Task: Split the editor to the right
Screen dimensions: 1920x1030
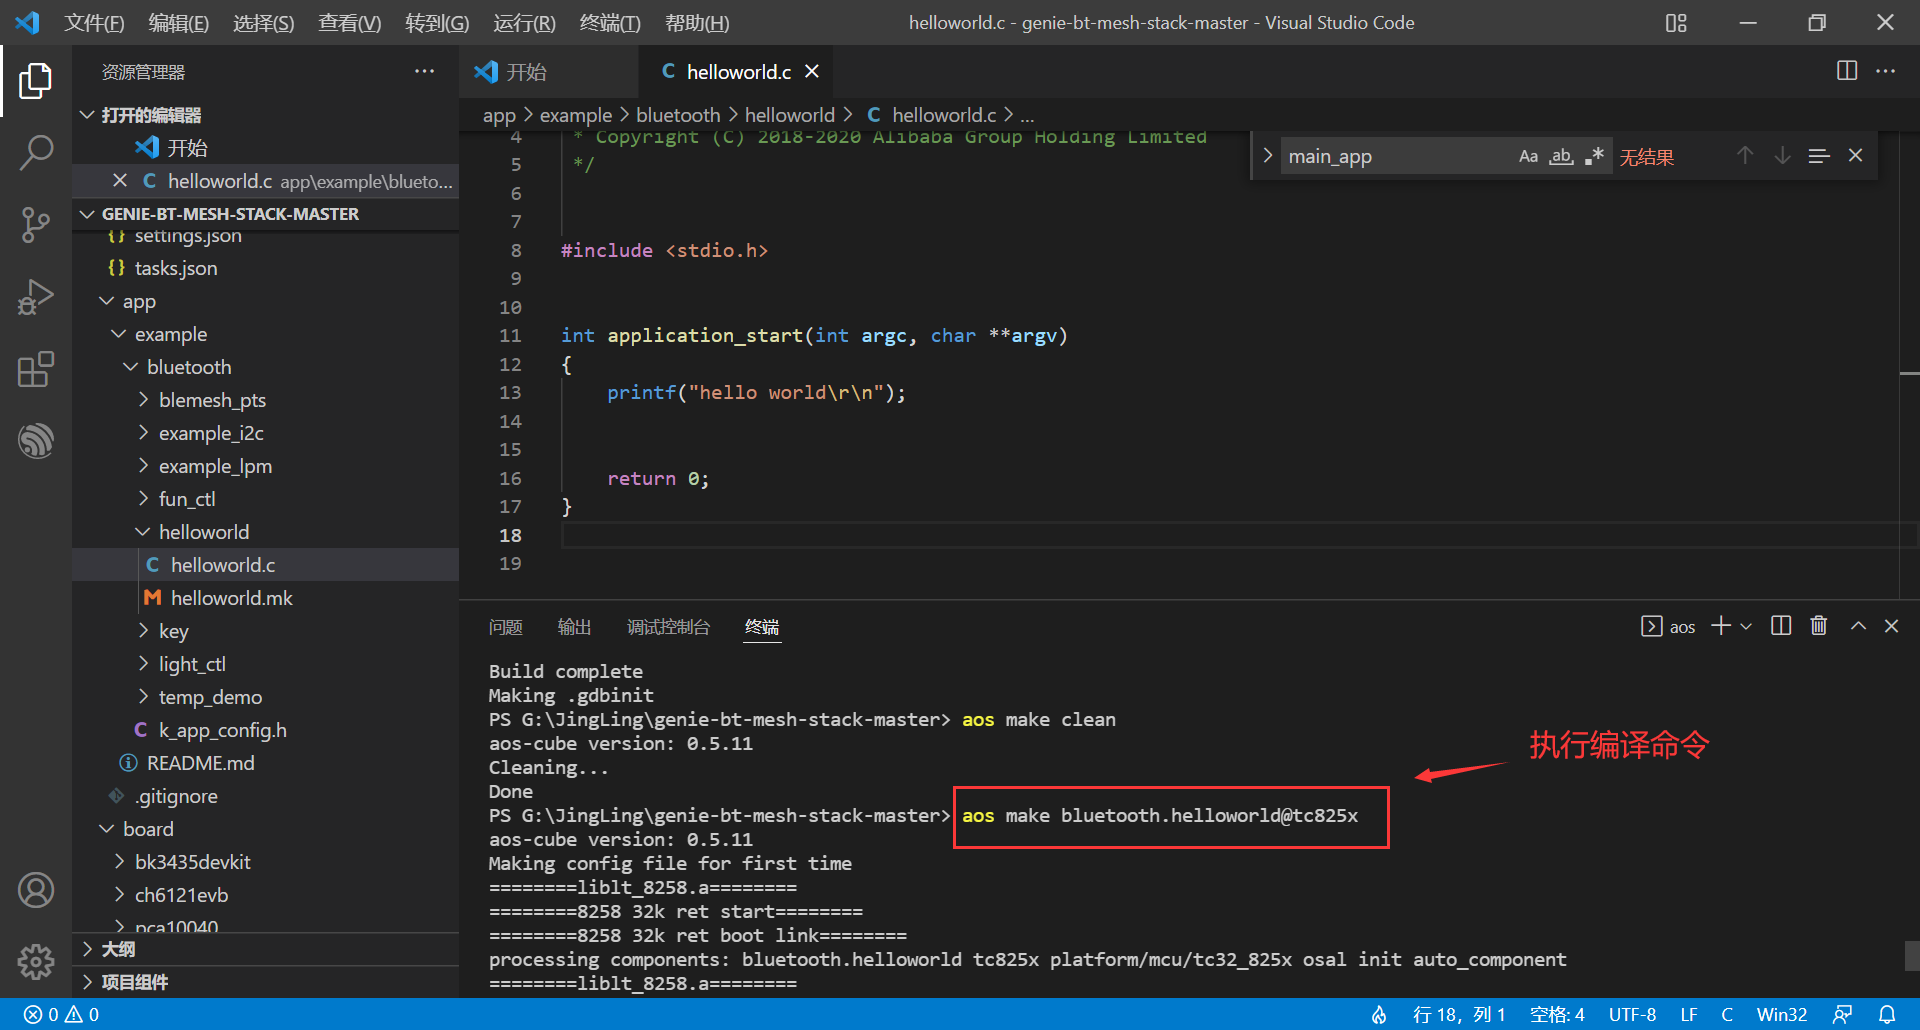Action: 1846,71
